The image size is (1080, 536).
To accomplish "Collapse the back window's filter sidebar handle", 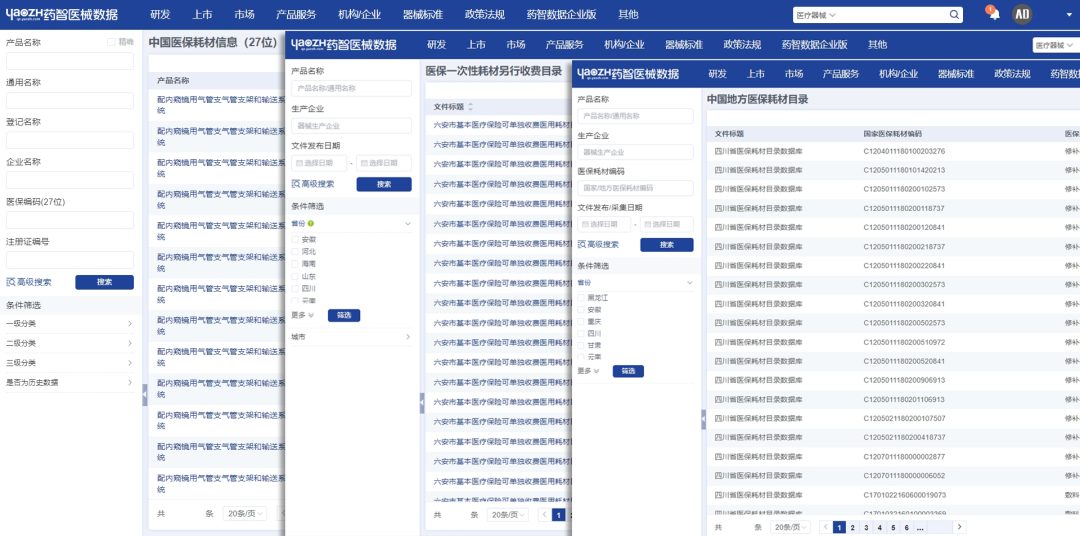I will (145, 395).
